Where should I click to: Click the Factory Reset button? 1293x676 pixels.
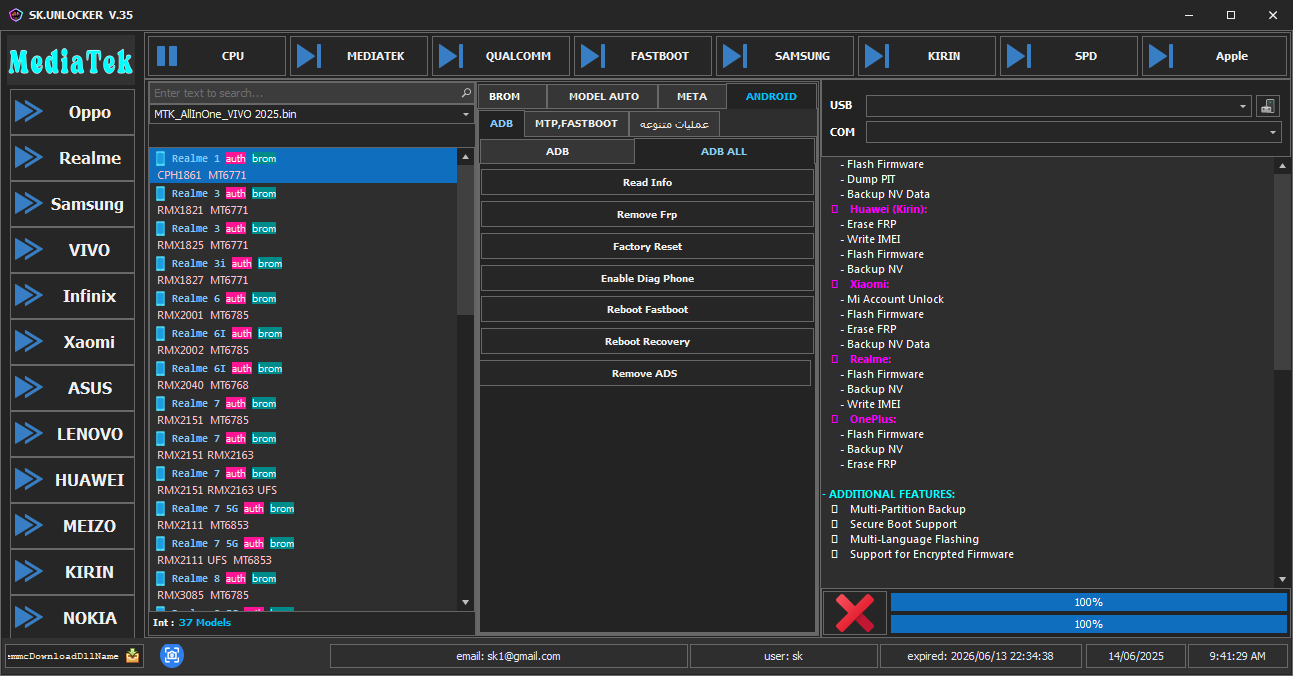point(647,246)
